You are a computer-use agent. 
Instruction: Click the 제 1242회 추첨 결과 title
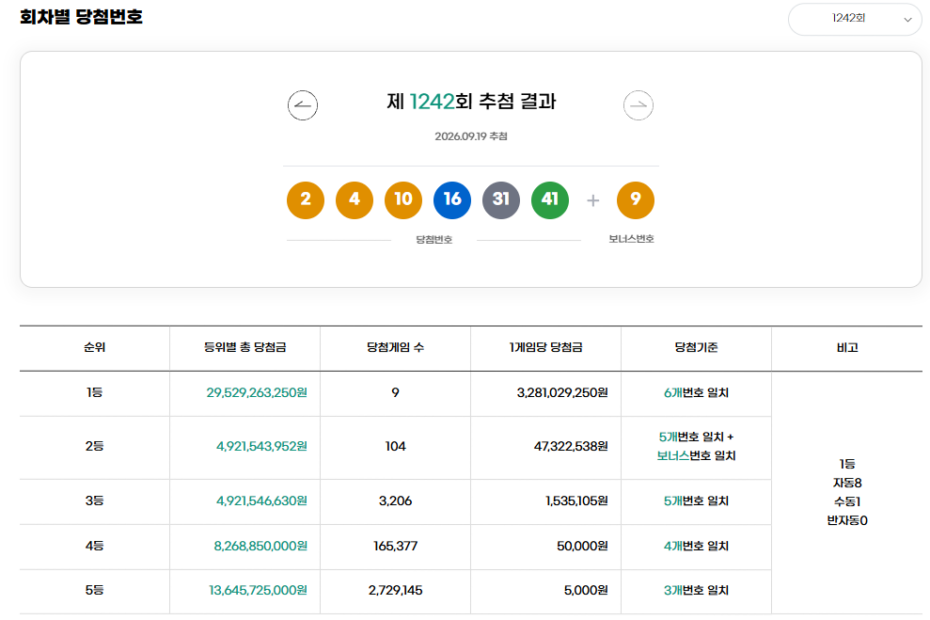click(472, 101)
